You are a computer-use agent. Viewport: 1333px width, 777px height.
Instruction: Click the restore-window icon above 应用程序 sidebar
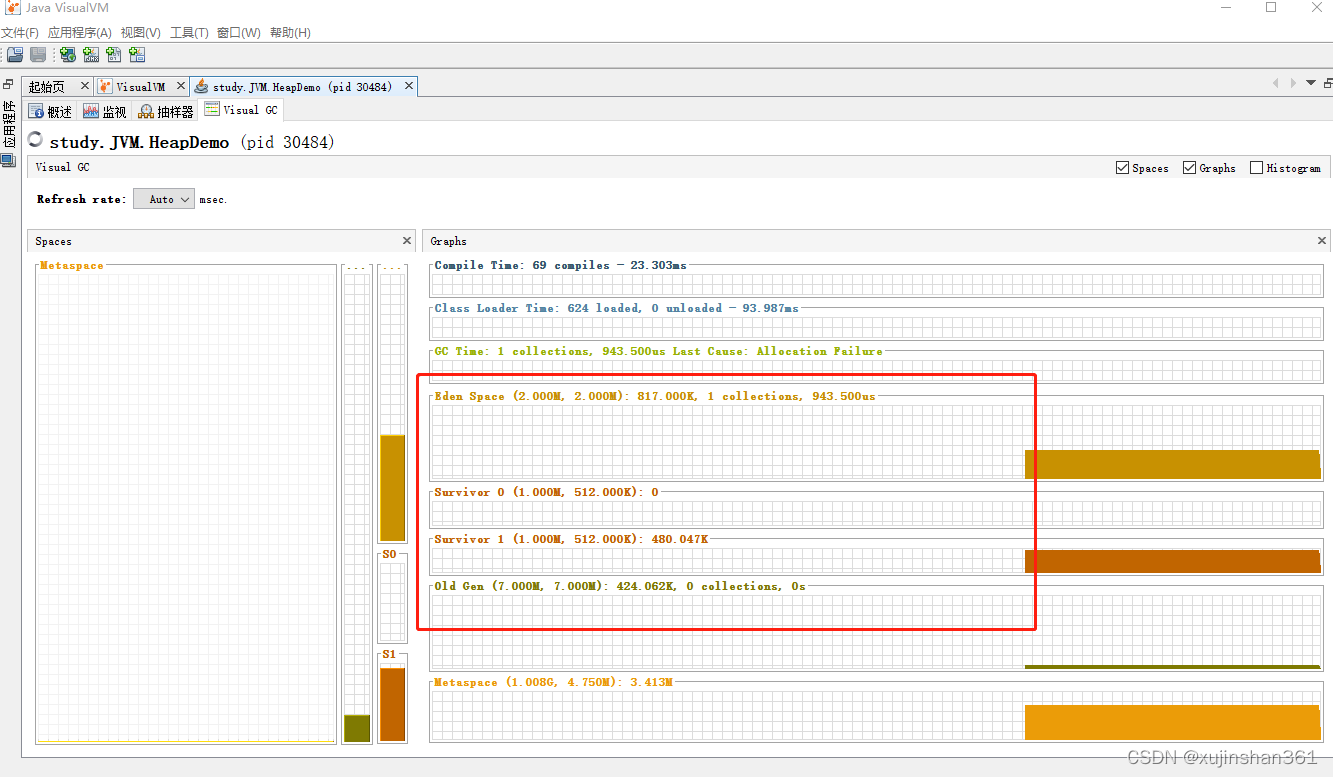[8, 85]
